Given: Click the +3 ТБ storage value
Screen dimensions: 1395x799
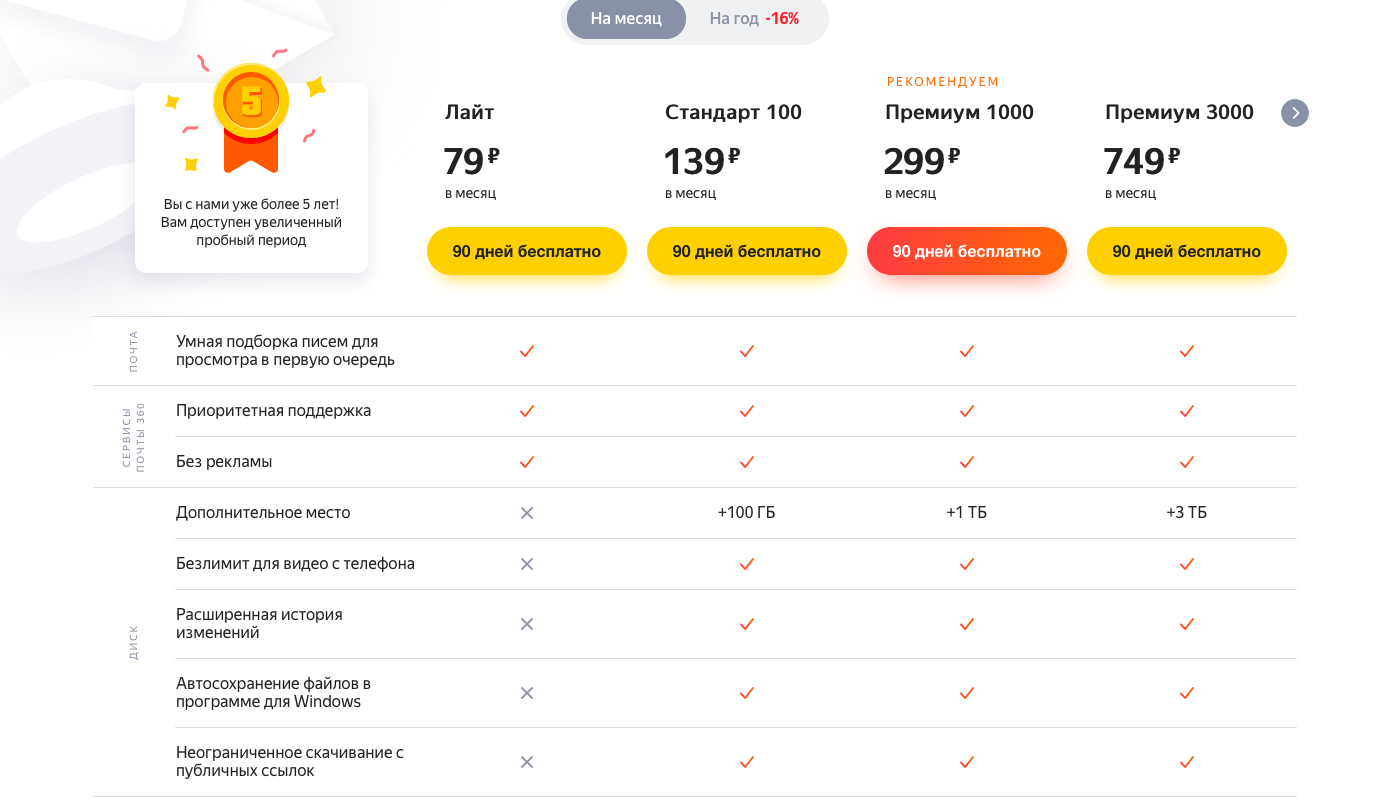Looking at the screenshot, I should (x=1186, y=513).
